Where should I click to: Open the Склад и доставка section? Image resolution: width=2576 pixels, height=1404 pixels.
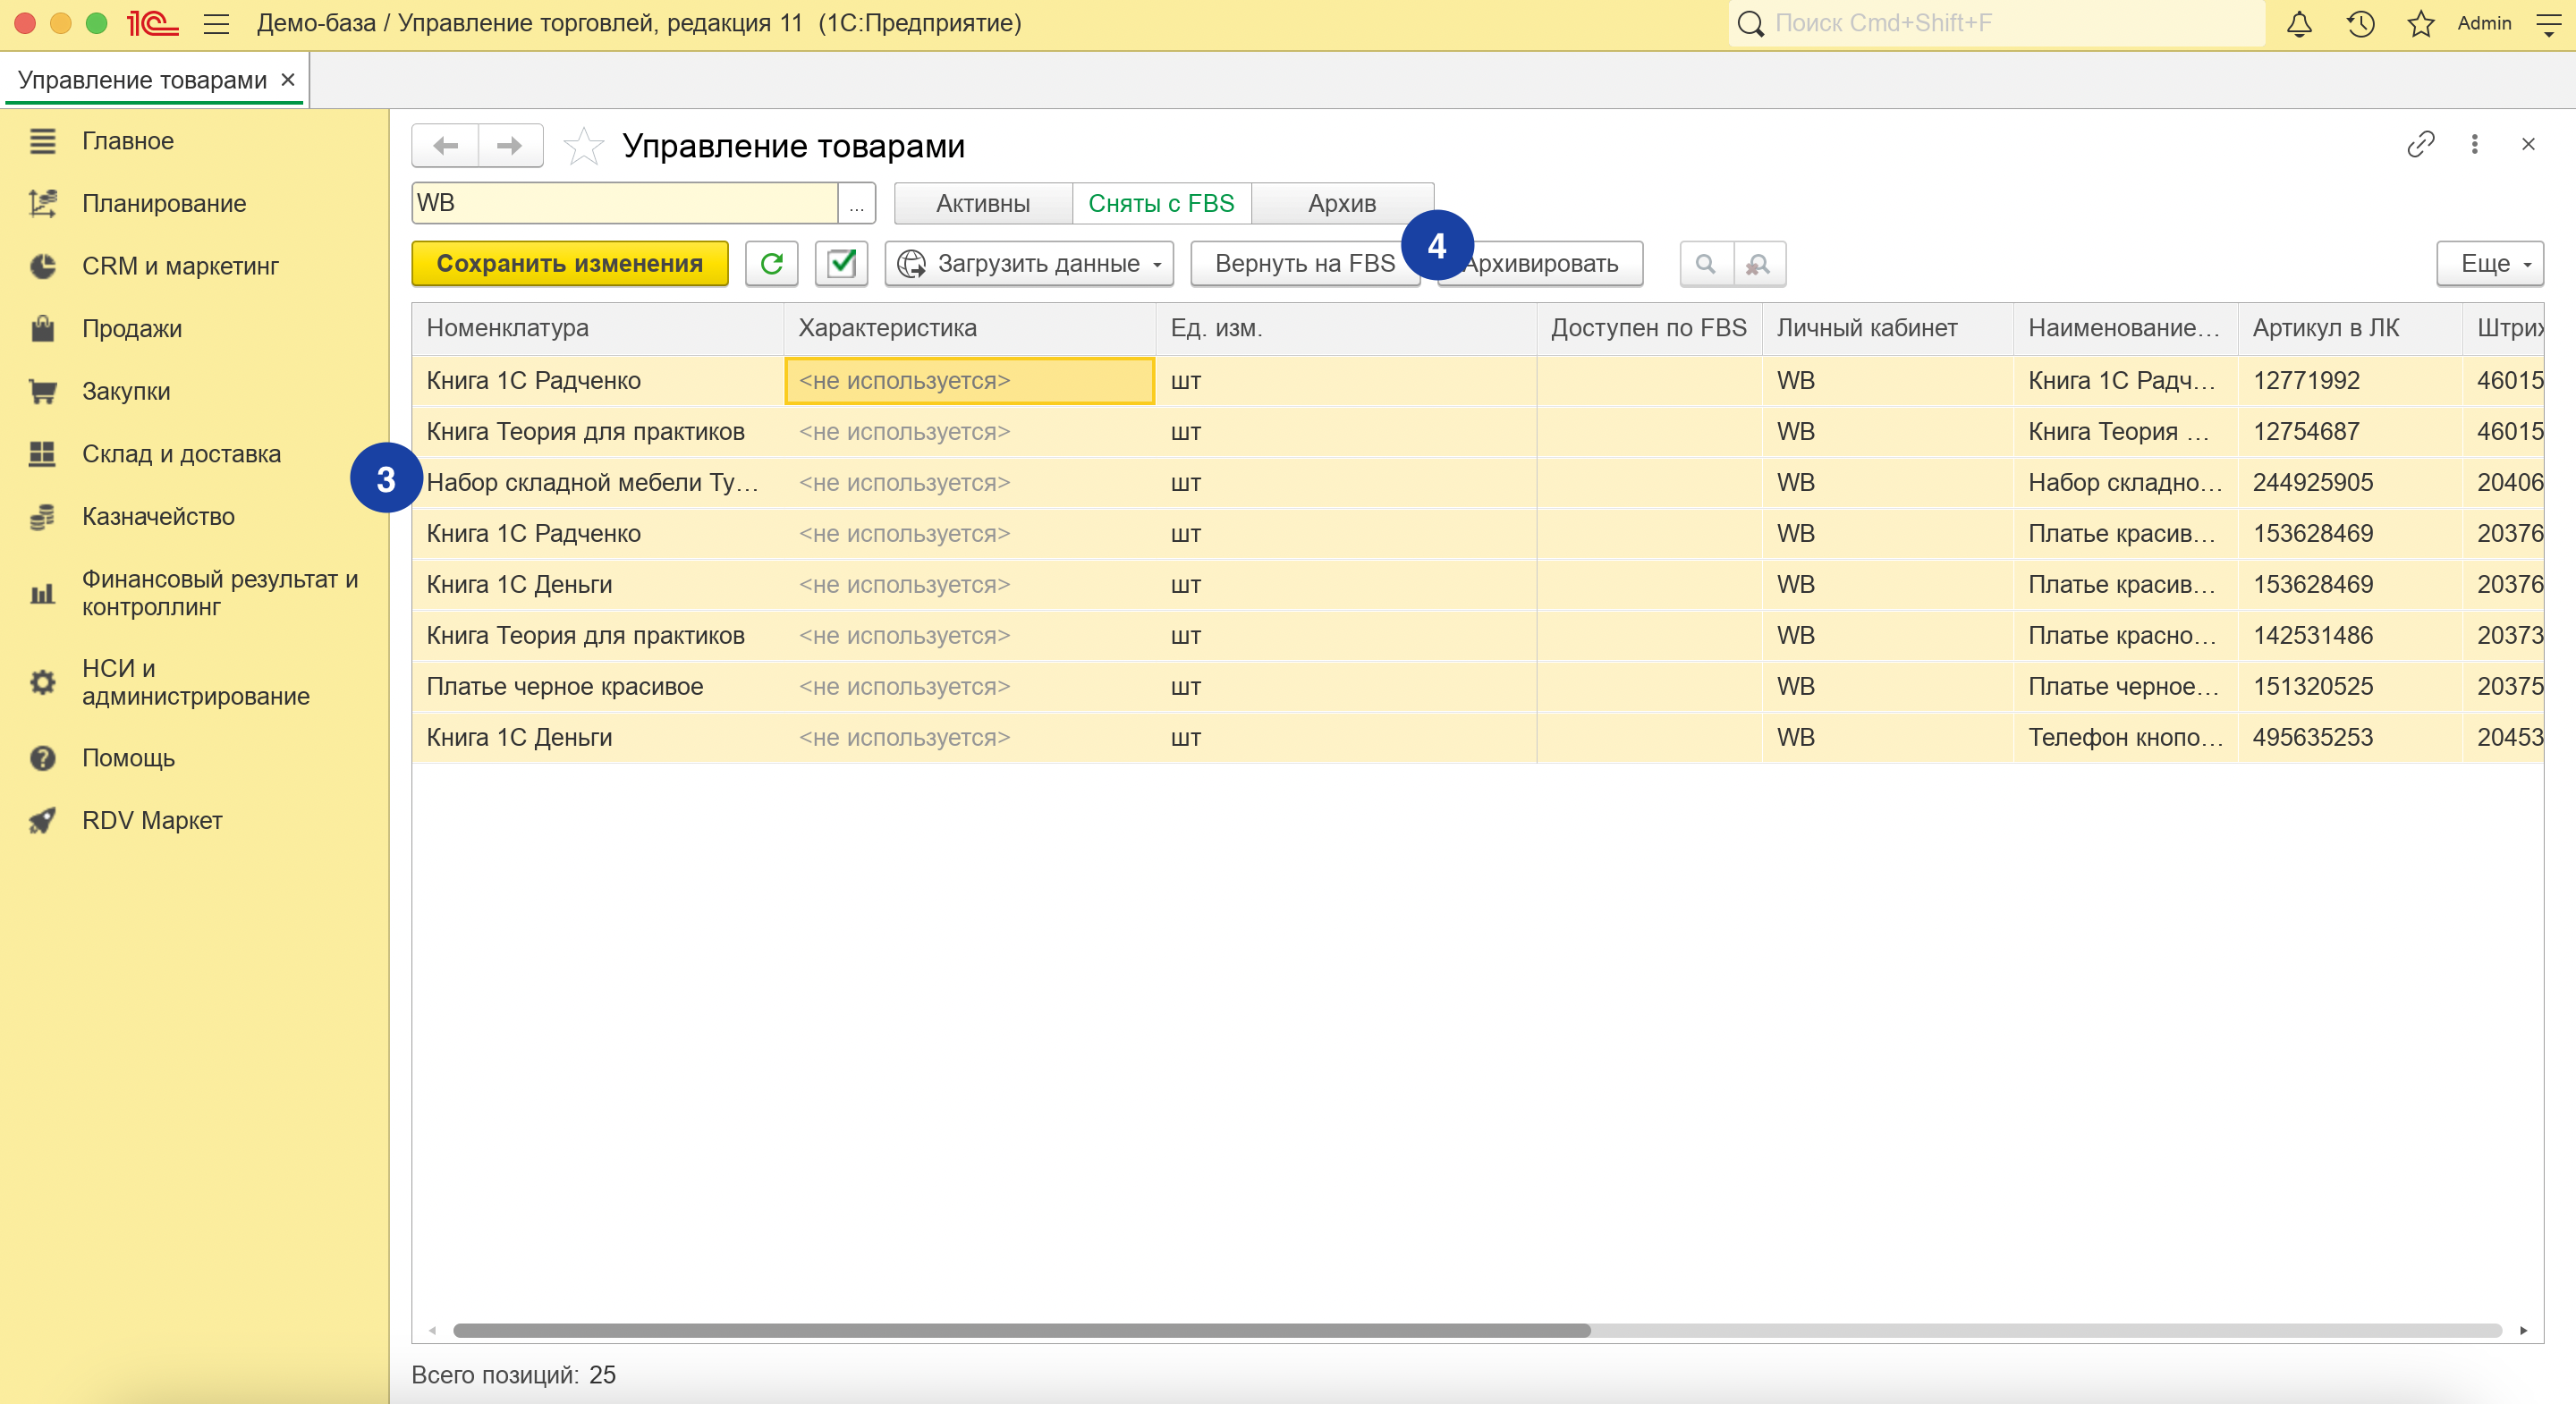(181, 453)
